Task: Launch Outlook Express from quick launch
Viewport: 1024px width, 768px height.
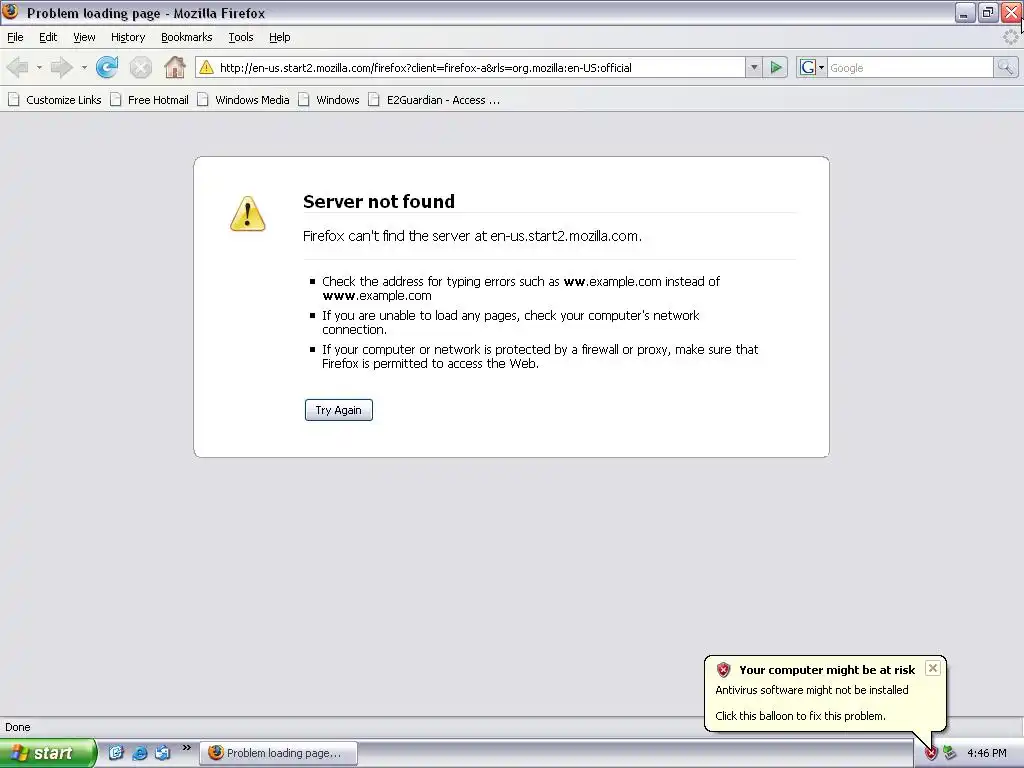Action: pos(162,753)
